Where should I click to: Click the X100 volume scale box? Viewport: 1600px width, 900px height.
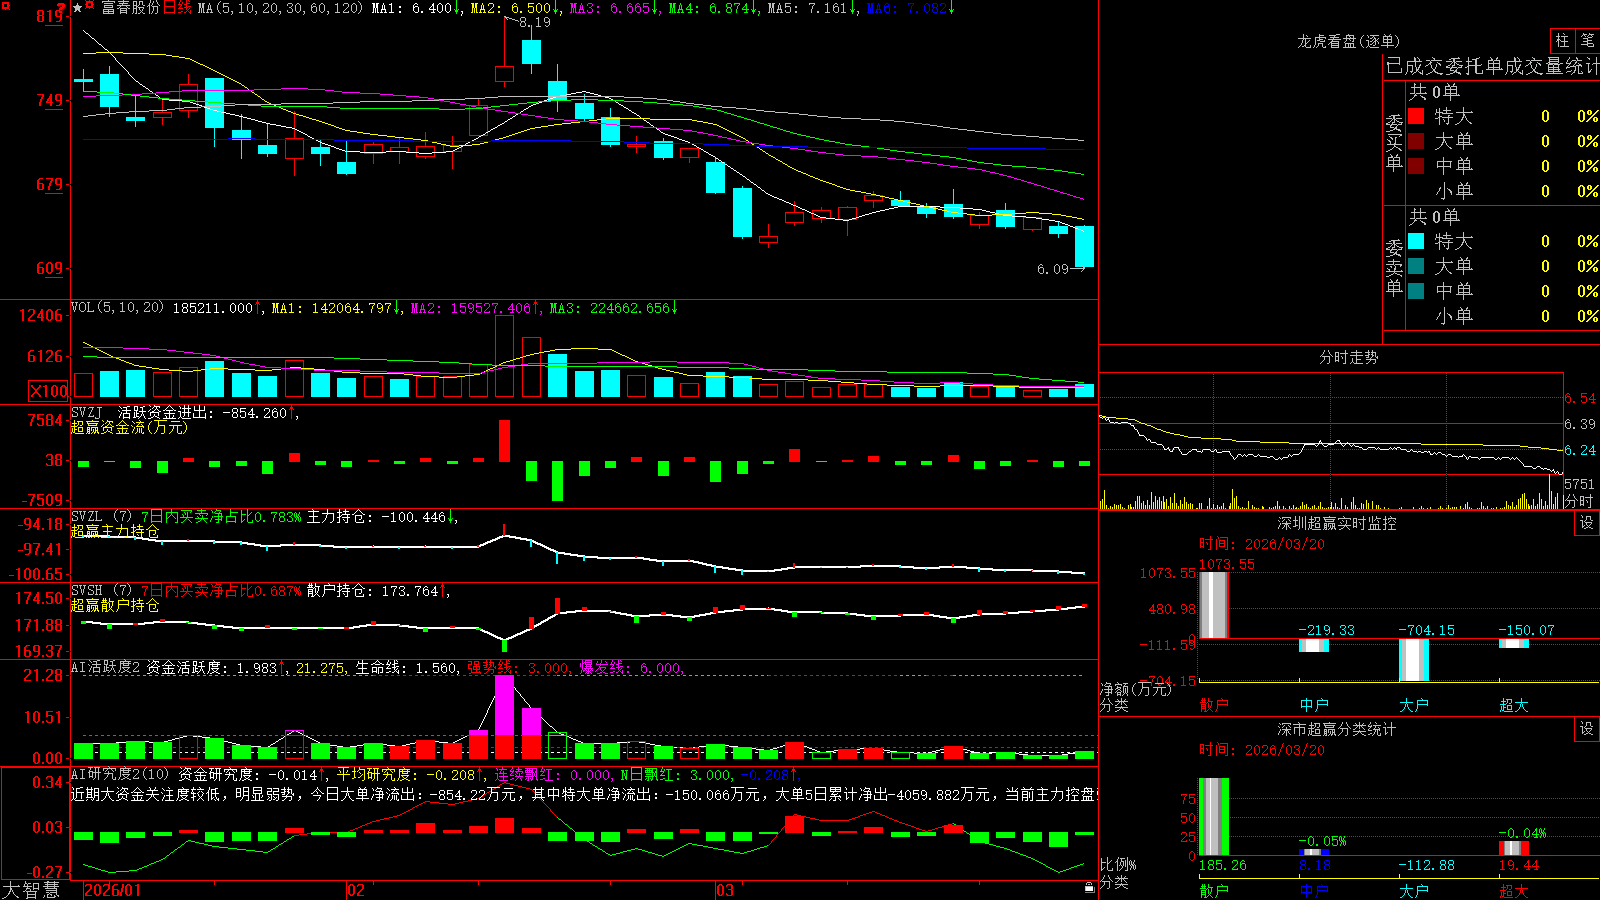(x=48, y=391)
